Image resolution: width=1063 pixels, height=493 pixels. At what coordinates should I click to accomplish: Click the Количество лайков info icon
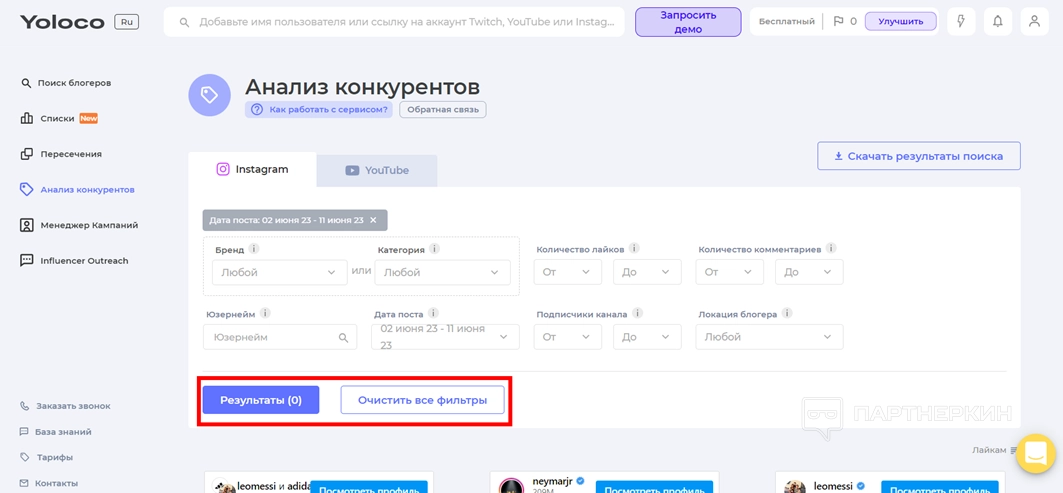(633, 249)
